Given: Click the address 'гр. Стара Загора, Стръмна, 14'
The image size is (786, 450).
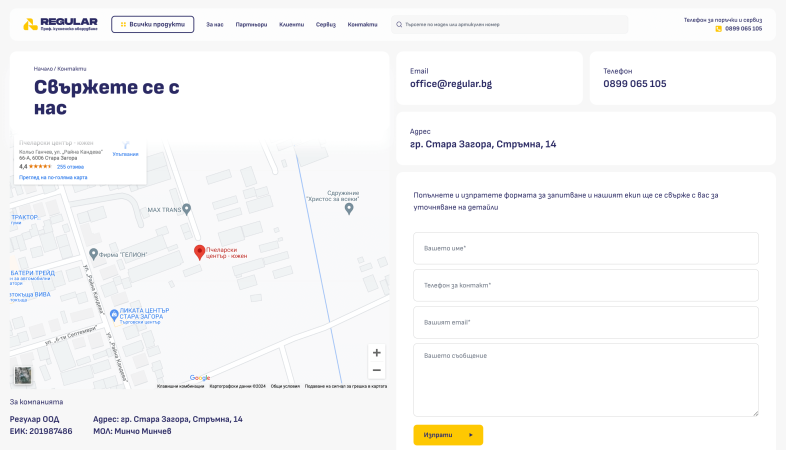Looking at the screenshot, I should (483, 144).
